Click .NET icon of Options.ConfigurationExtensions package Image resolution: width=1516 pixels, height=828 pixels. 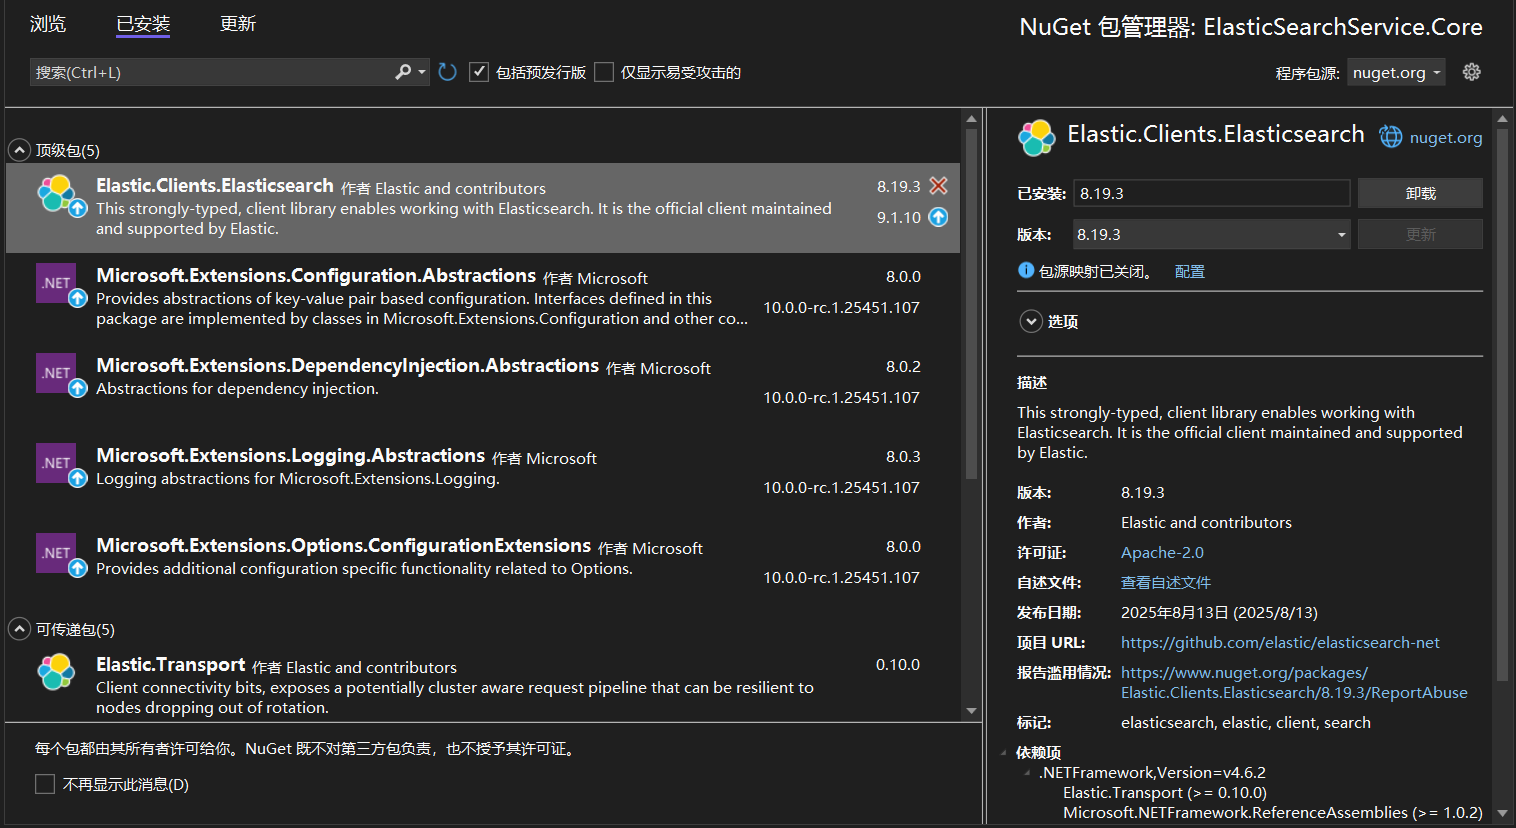56,553
